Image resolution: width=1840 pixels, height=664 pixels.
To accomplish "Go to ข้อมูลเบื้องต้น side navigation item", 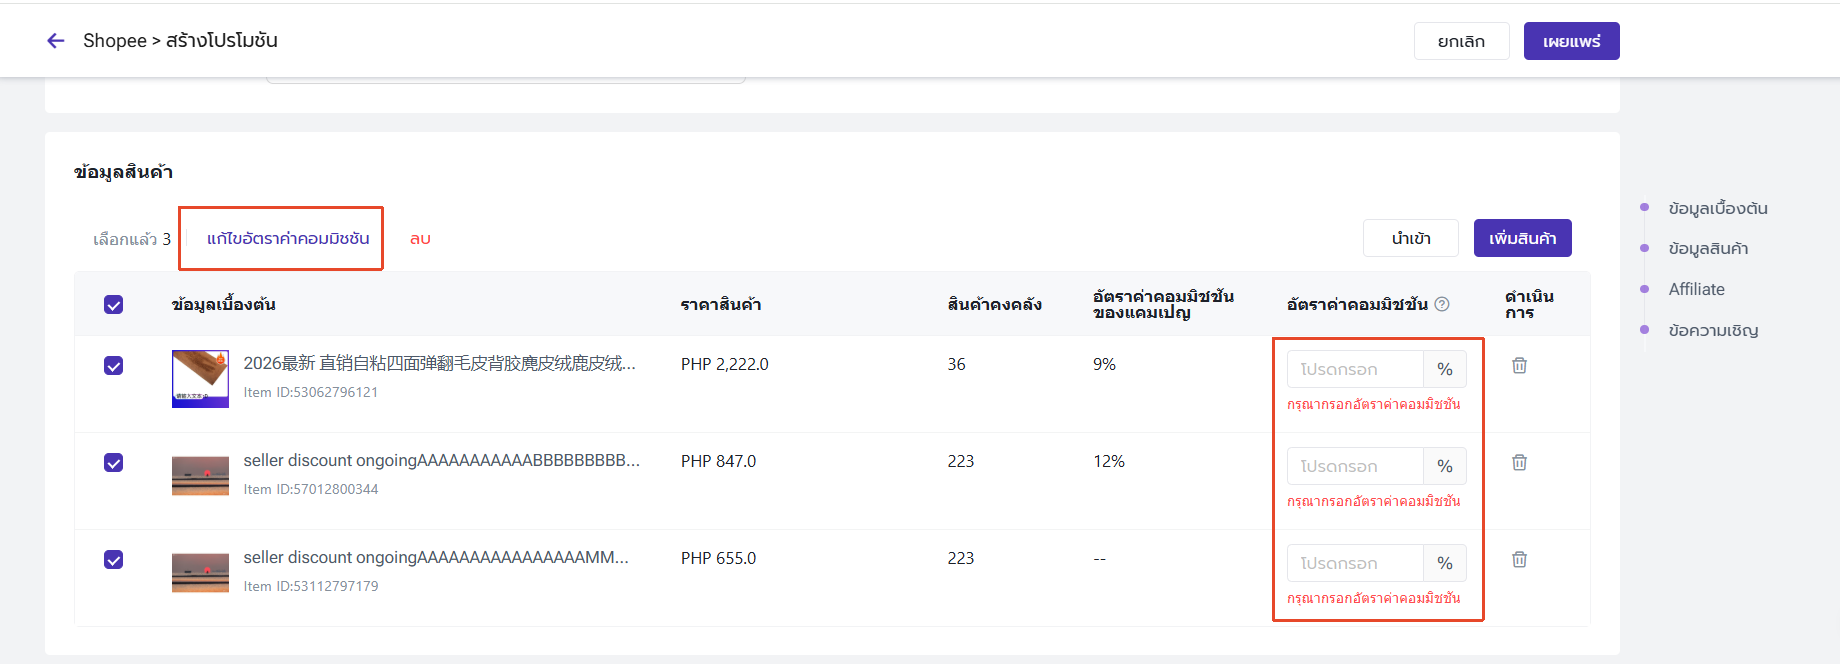I will click(x=1718, y=208).
